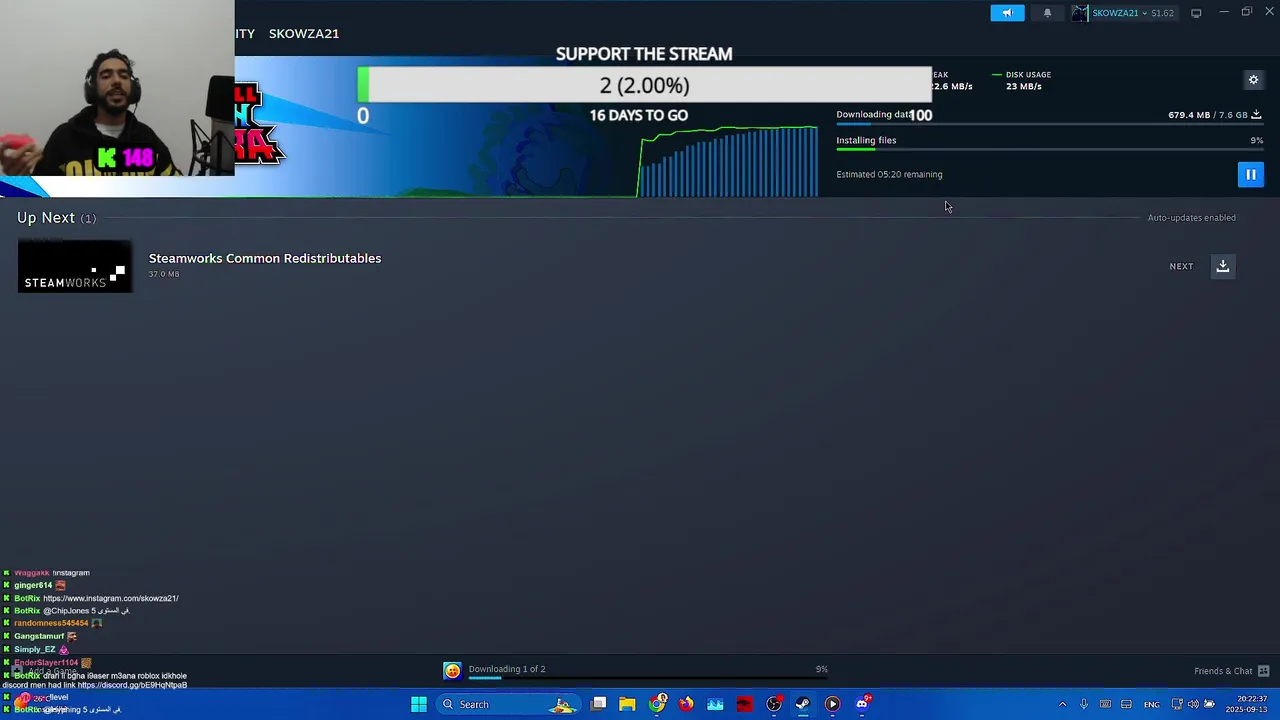Click the 16 DAYS TO GO overlay text
The height and width of the screenshot is (720, 1280).
tap(639, 115)
